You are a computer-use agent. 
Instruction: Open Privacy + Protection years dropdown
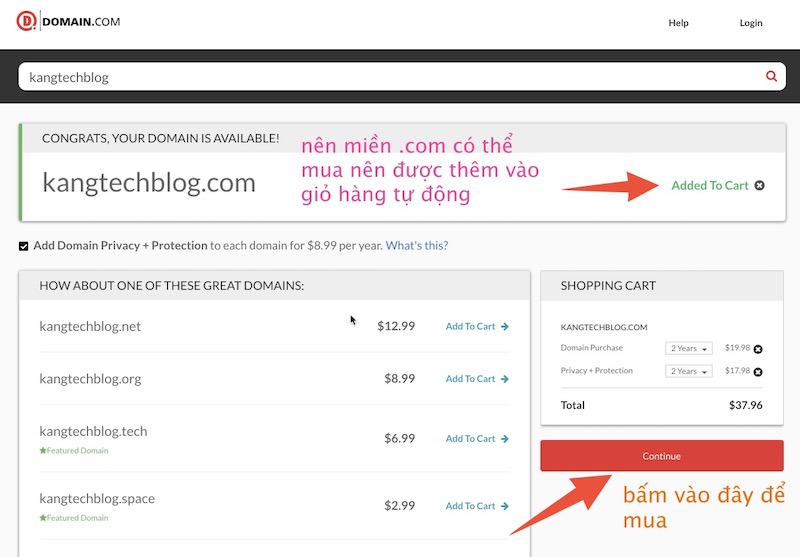click(x=688, y=371)
